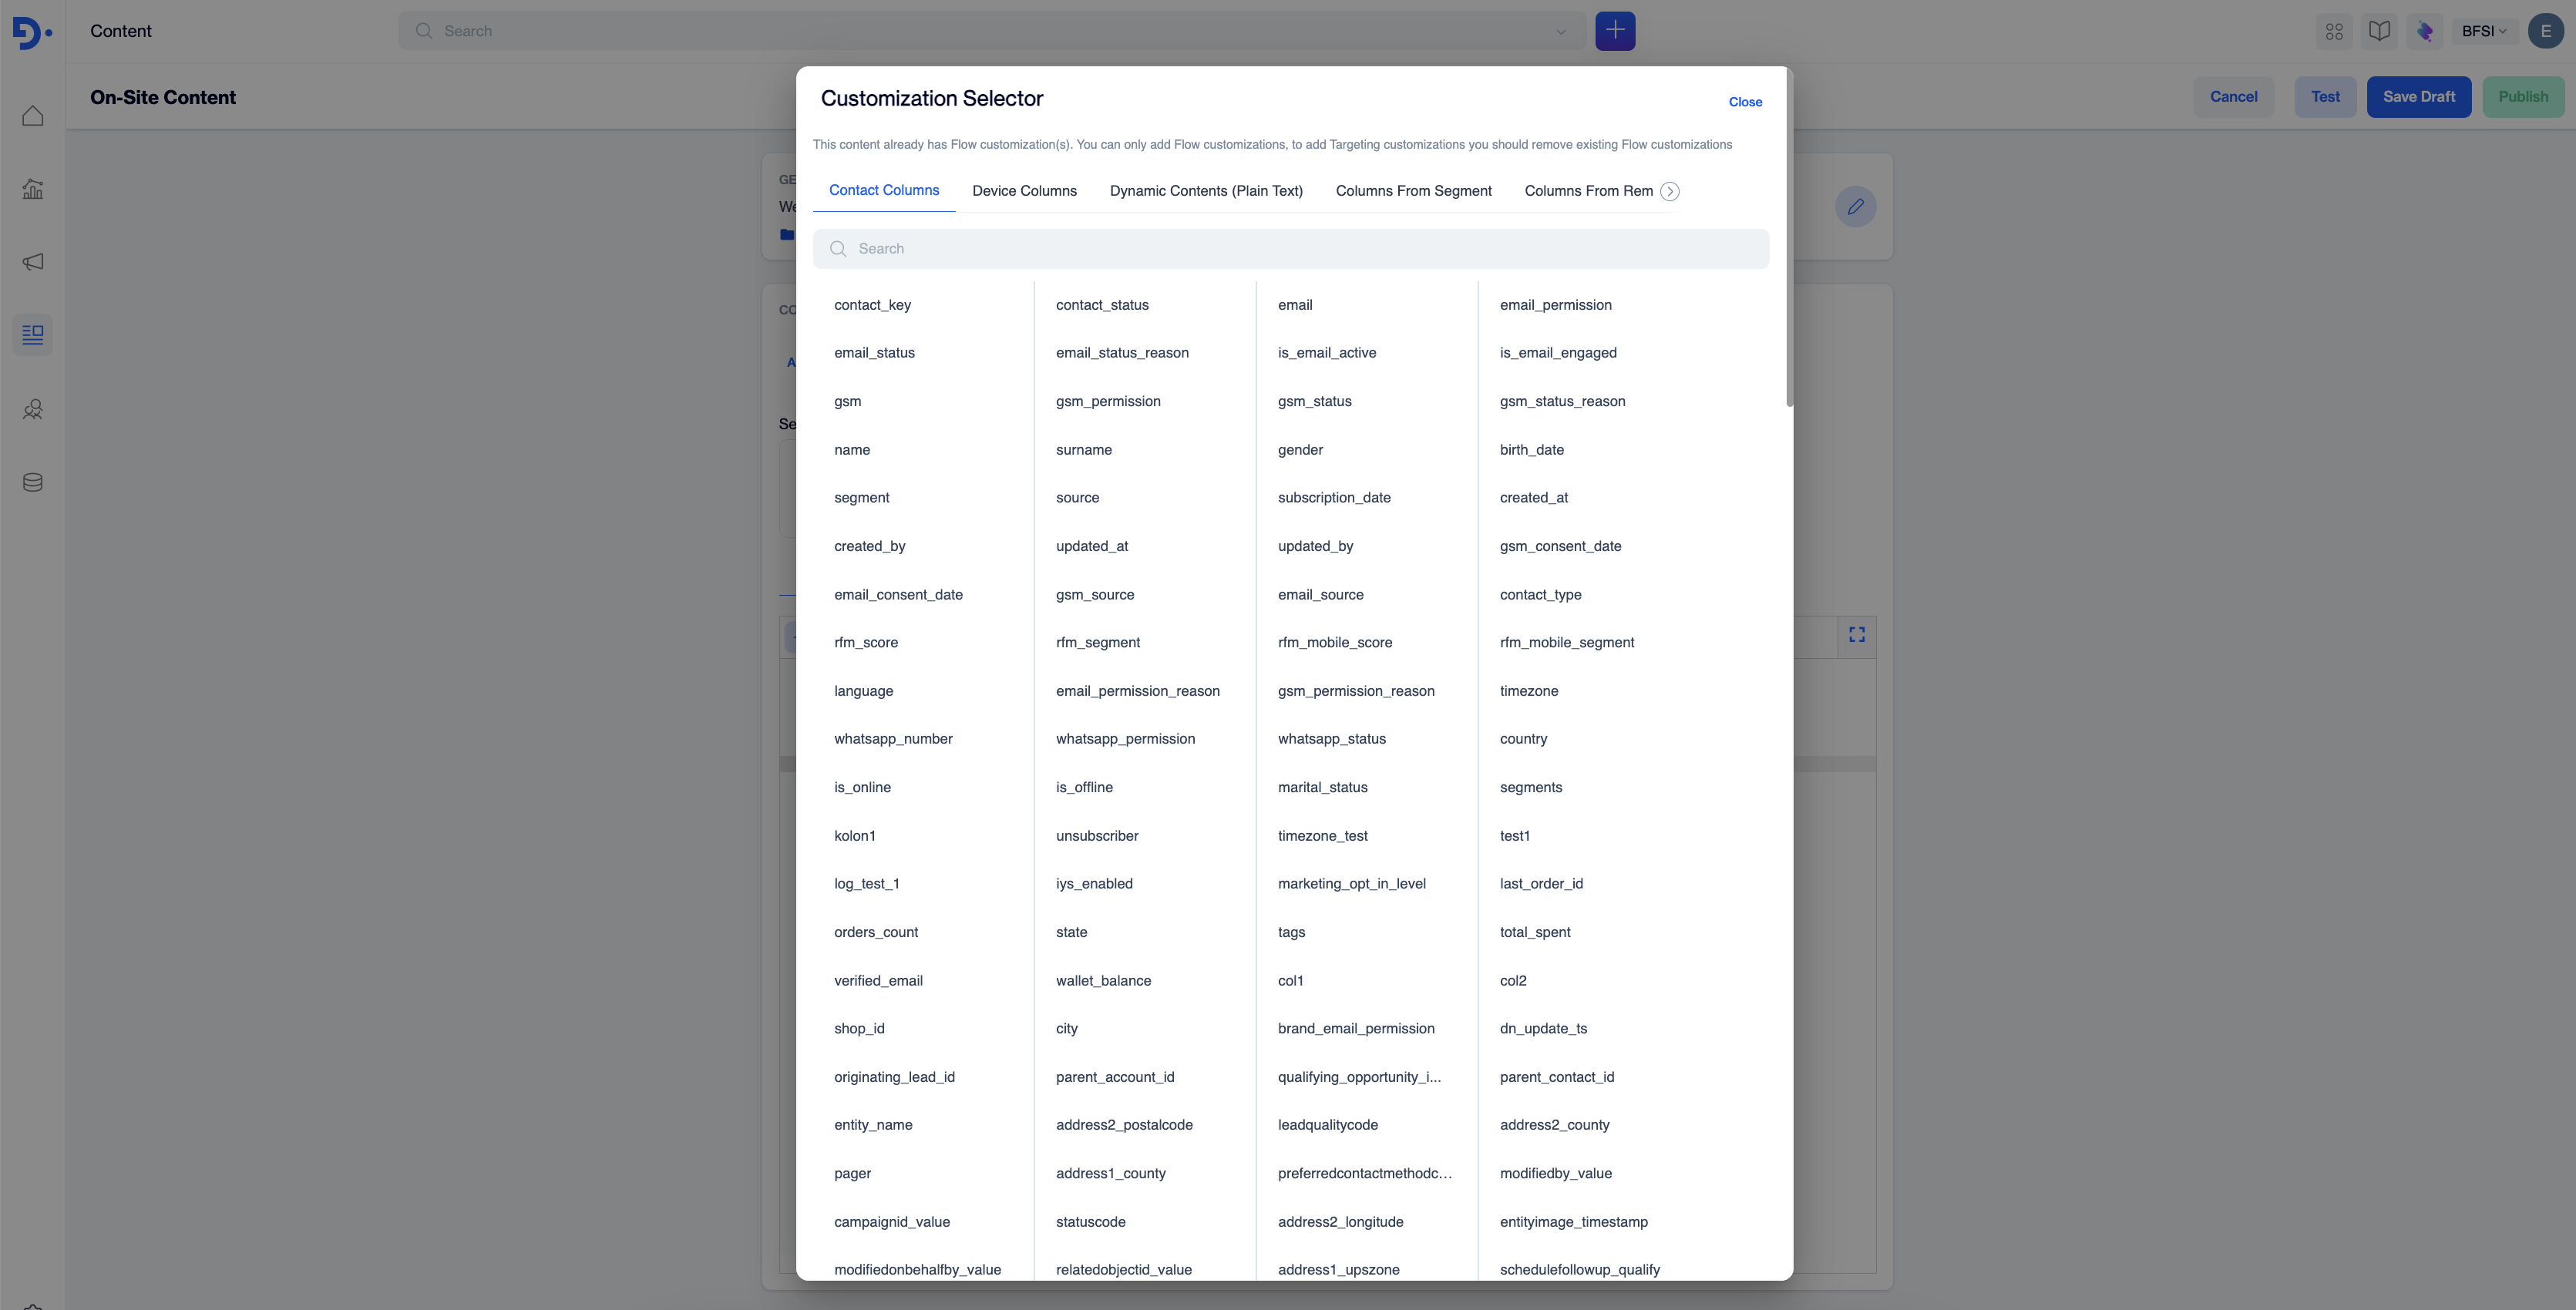
Task: Open the Columns From Segment tab
Action: pos(1413,191)
